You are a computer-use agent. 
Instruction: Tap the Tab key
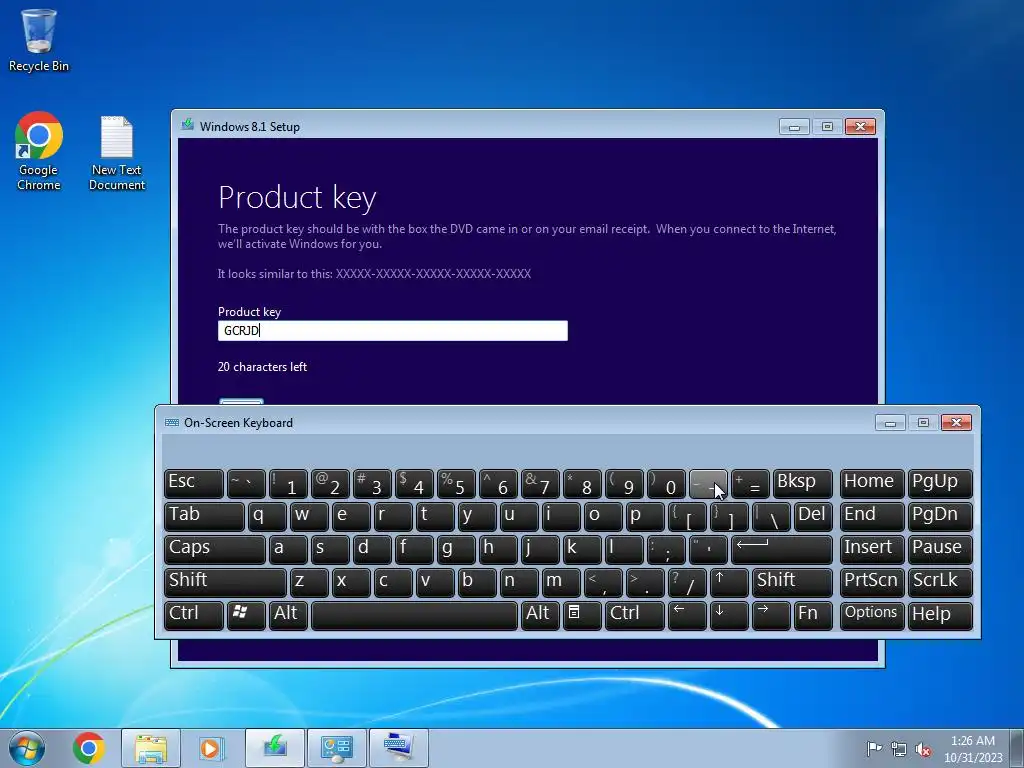coord(204,516)
